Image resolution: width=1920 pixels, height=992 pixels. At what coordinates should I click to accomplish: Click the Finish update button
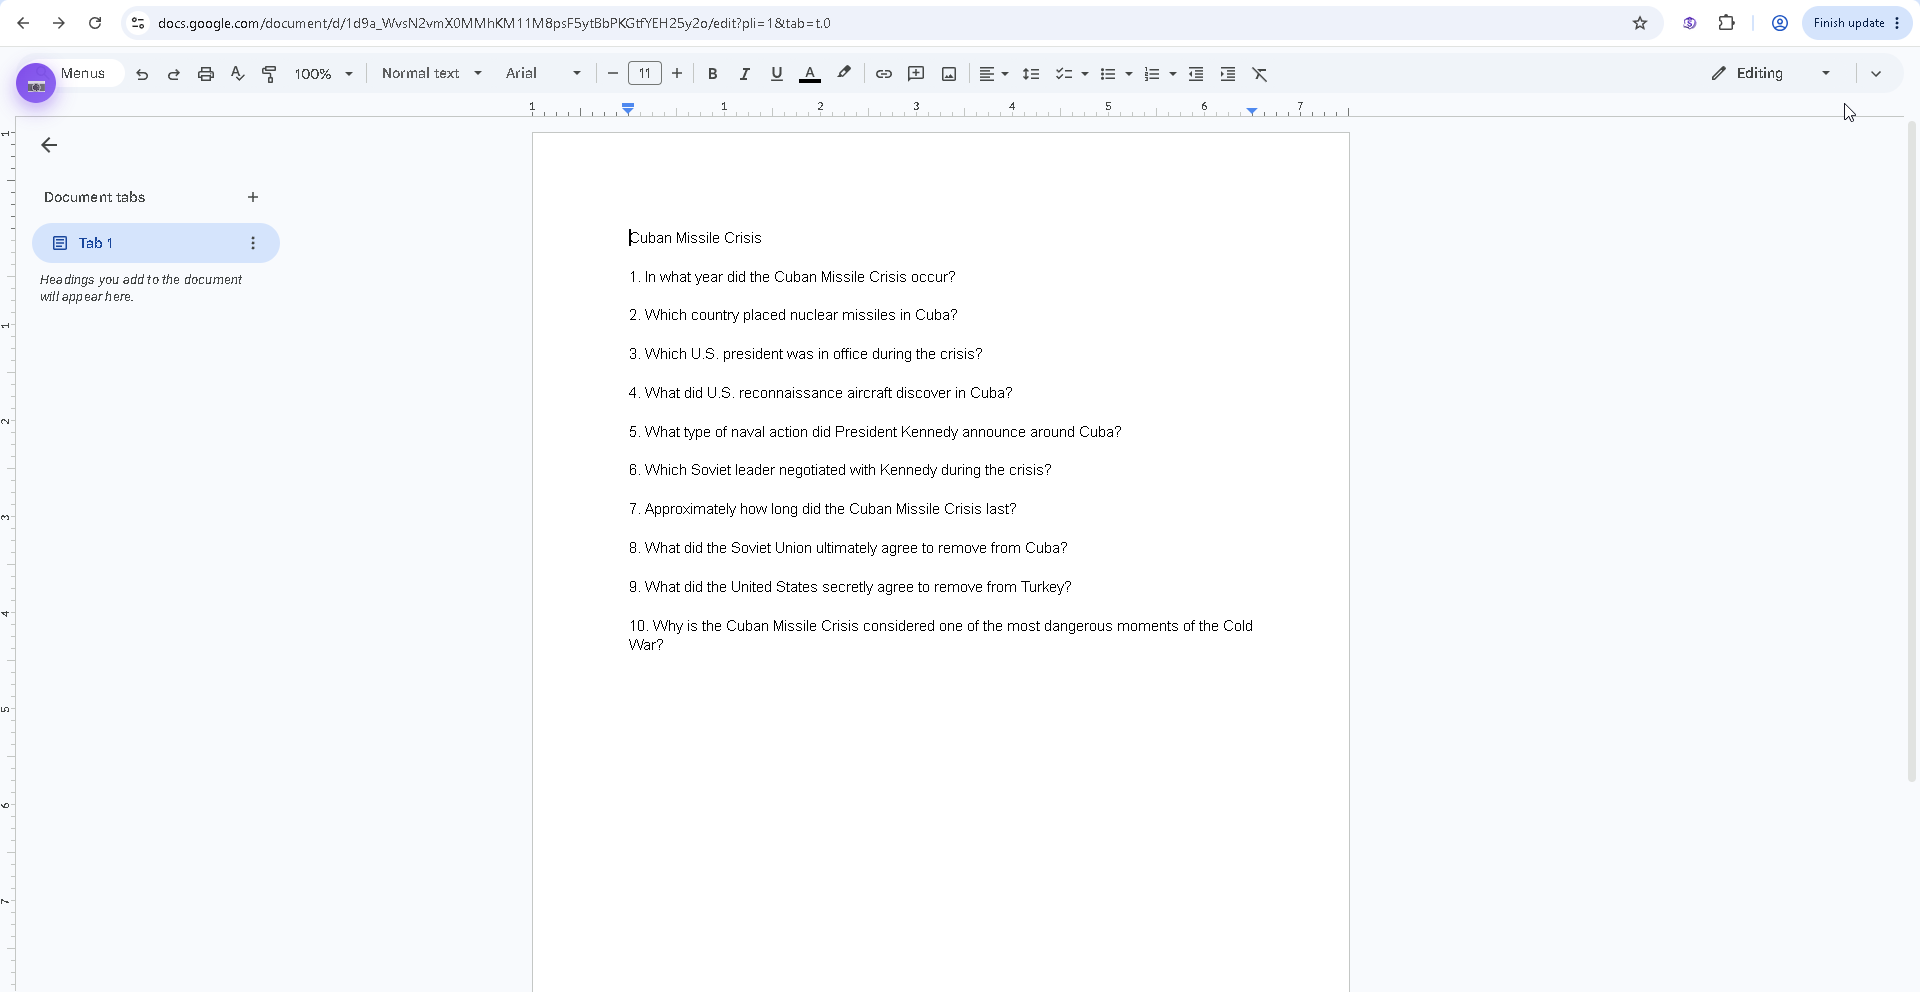(x=1857, y=23)
